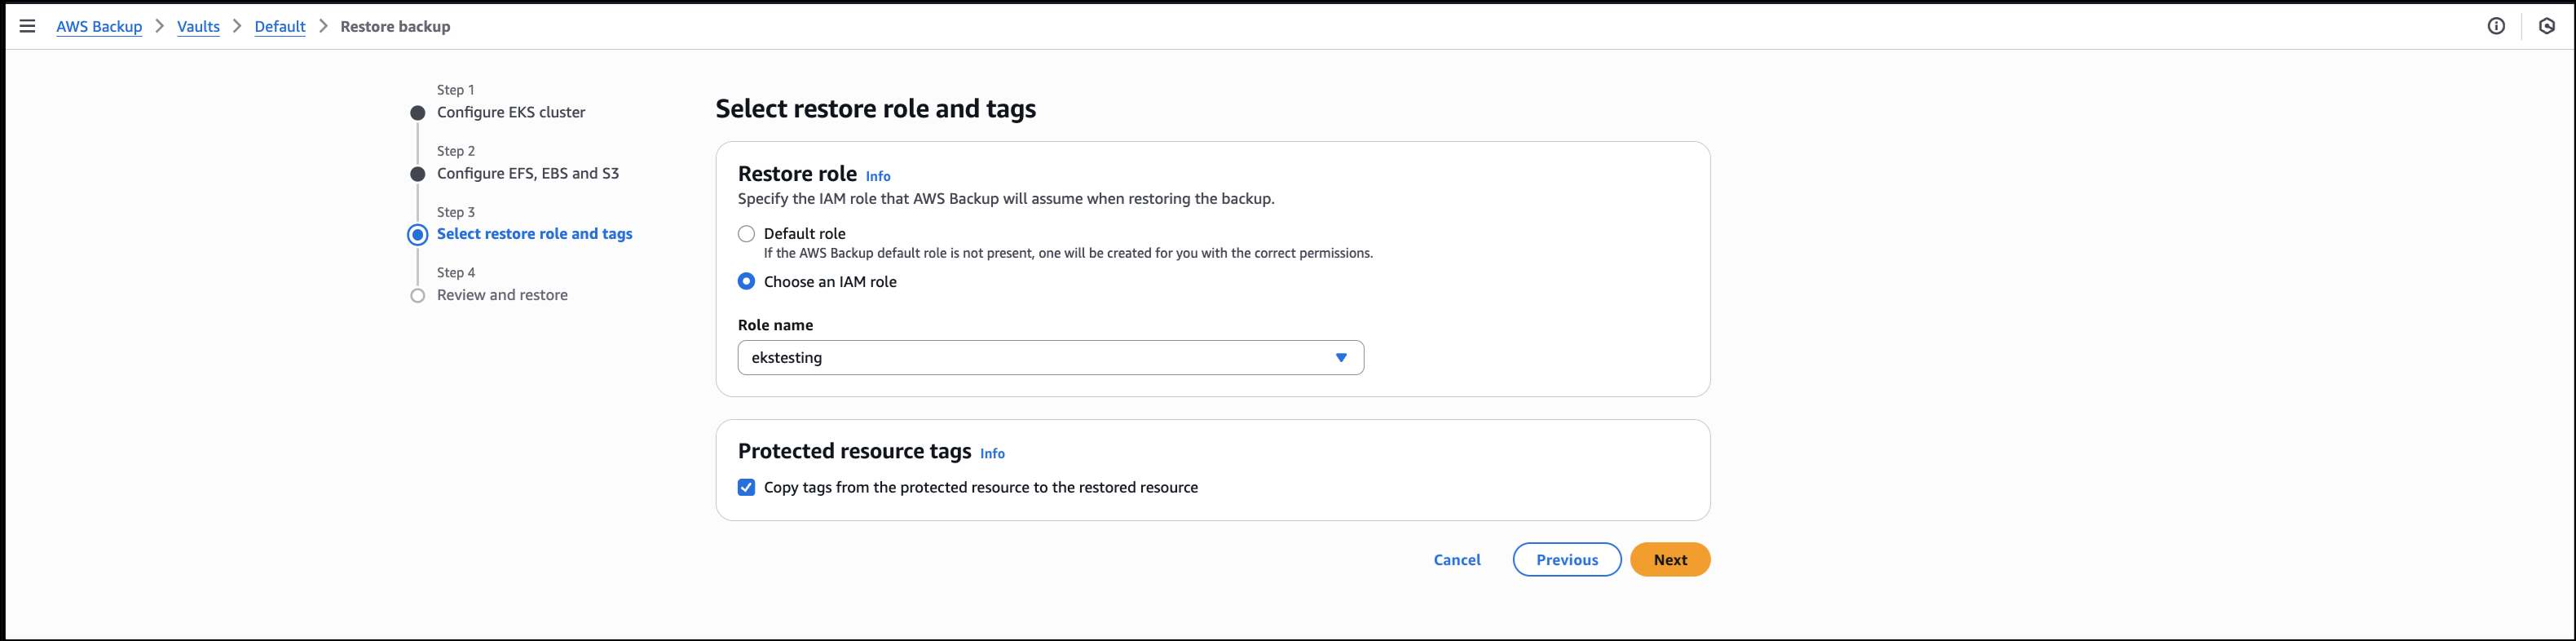Click the Step 4 Review and restore circle

(x=418, y=296)
